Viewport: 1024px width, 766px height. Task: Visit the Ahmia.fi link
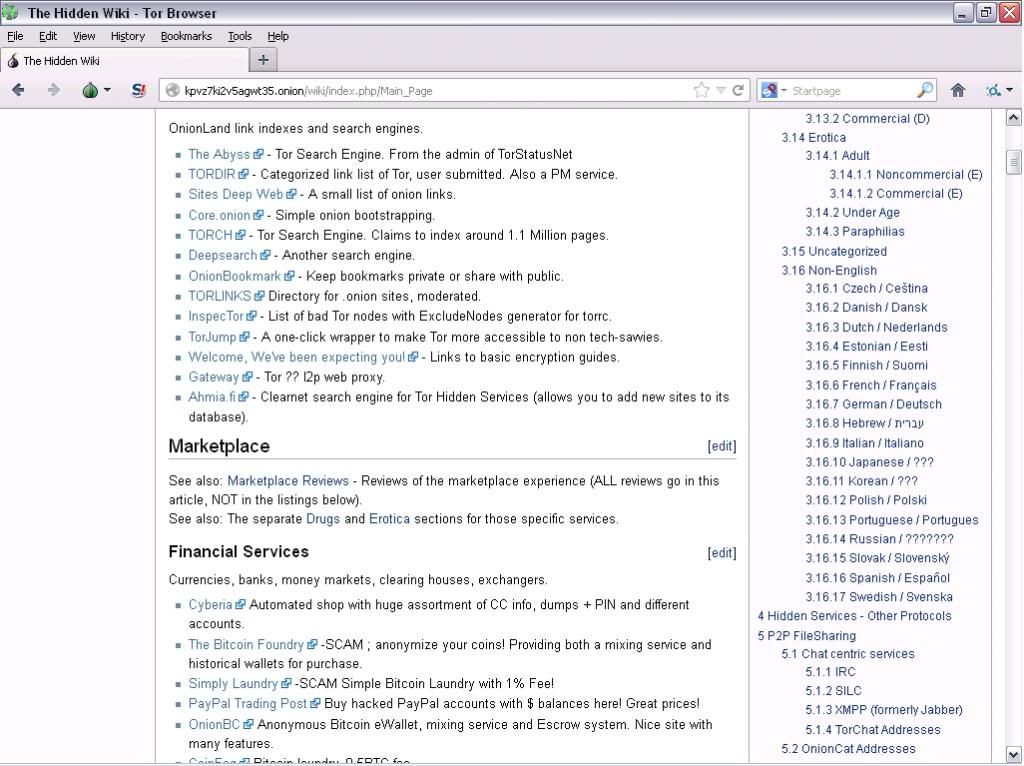212,396
